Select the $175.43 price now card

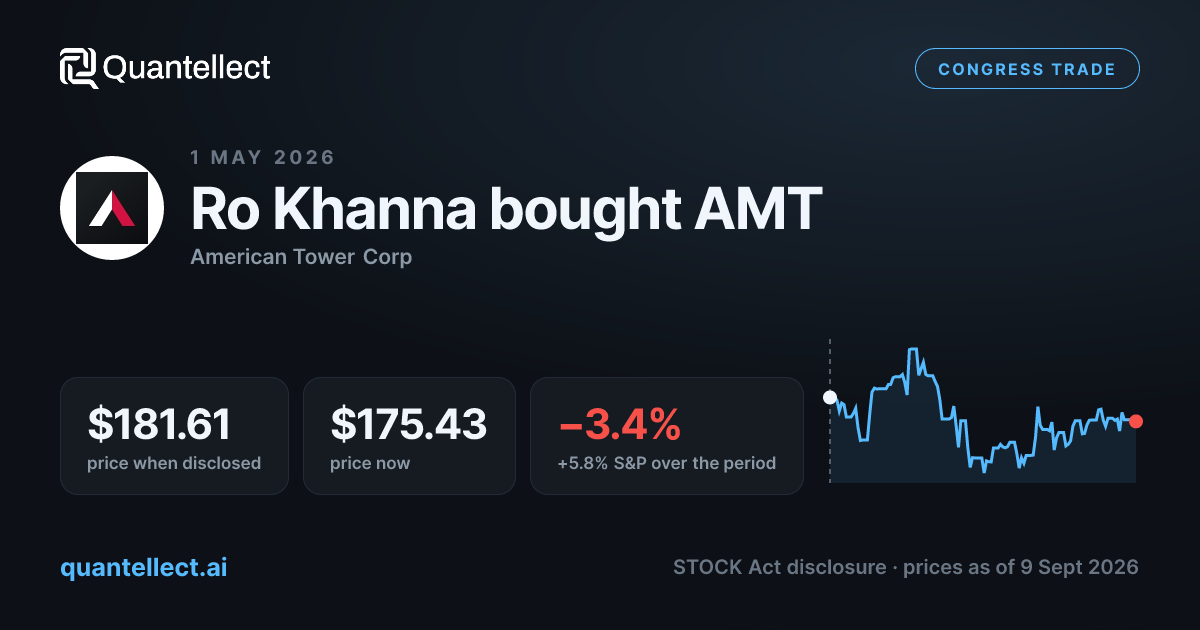coord(409,435)
